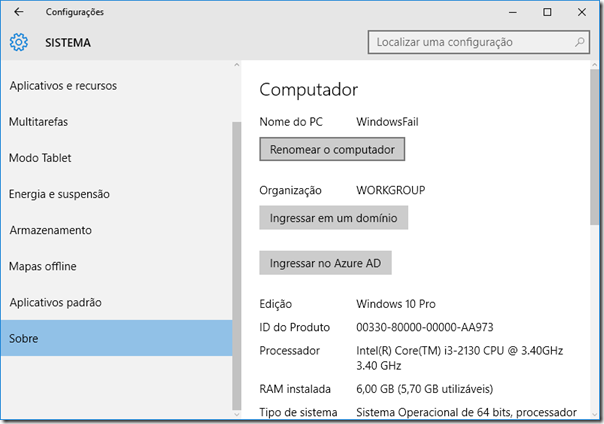
Task: Click the 'Nome do PC' label
Action: tap(291, 122)
